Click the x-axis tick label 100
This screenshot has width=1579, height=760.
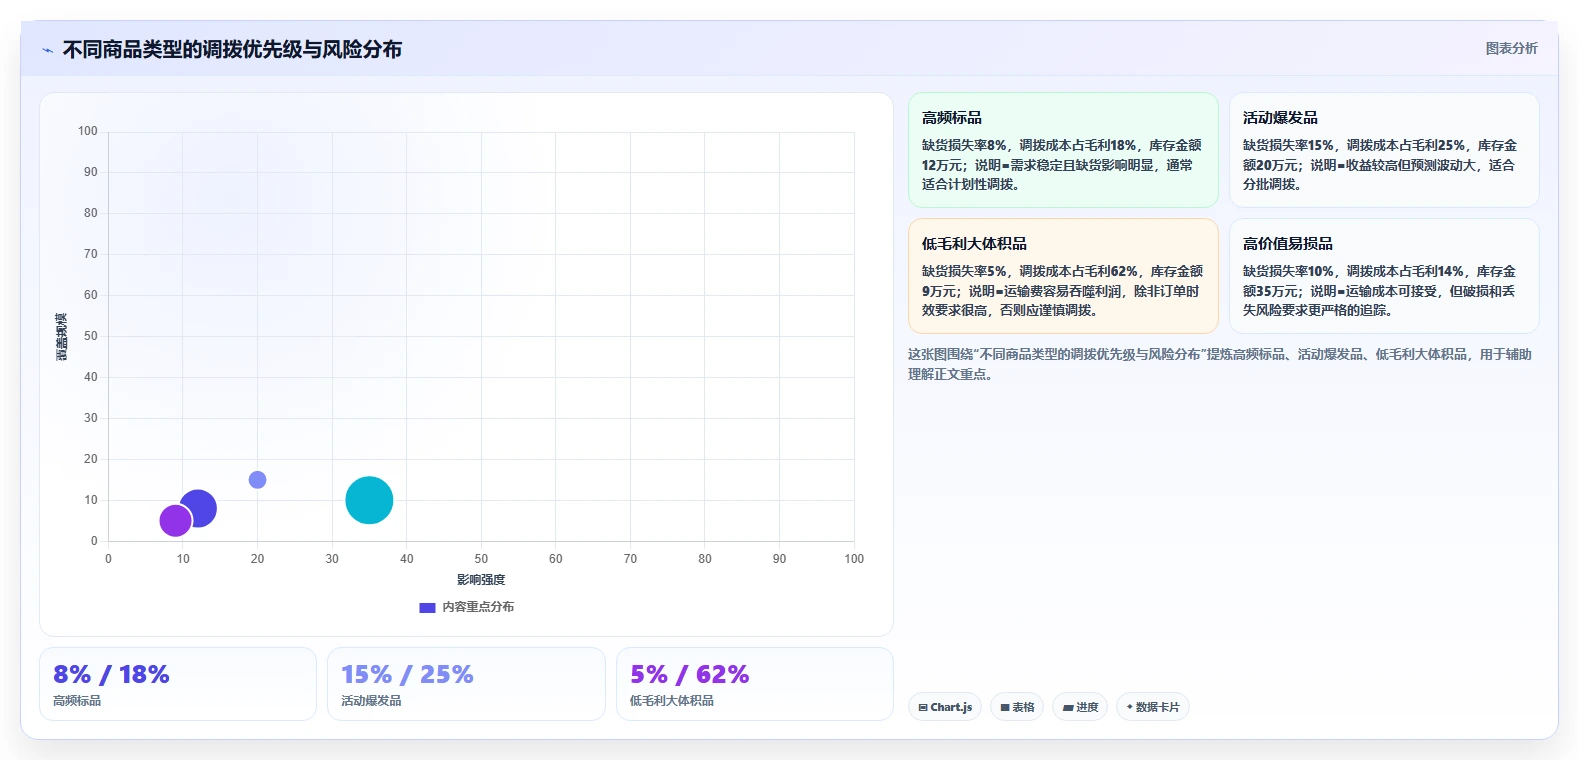coord(854,559)
